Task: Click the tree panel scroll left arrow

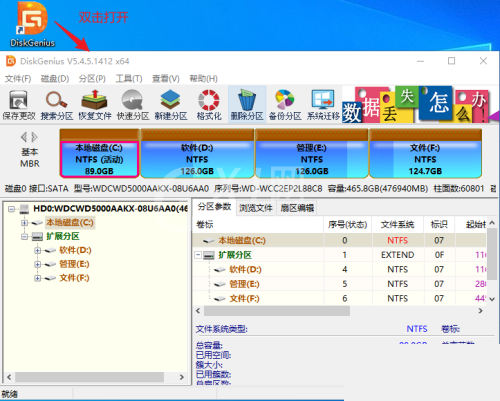Action: point(9,377)
